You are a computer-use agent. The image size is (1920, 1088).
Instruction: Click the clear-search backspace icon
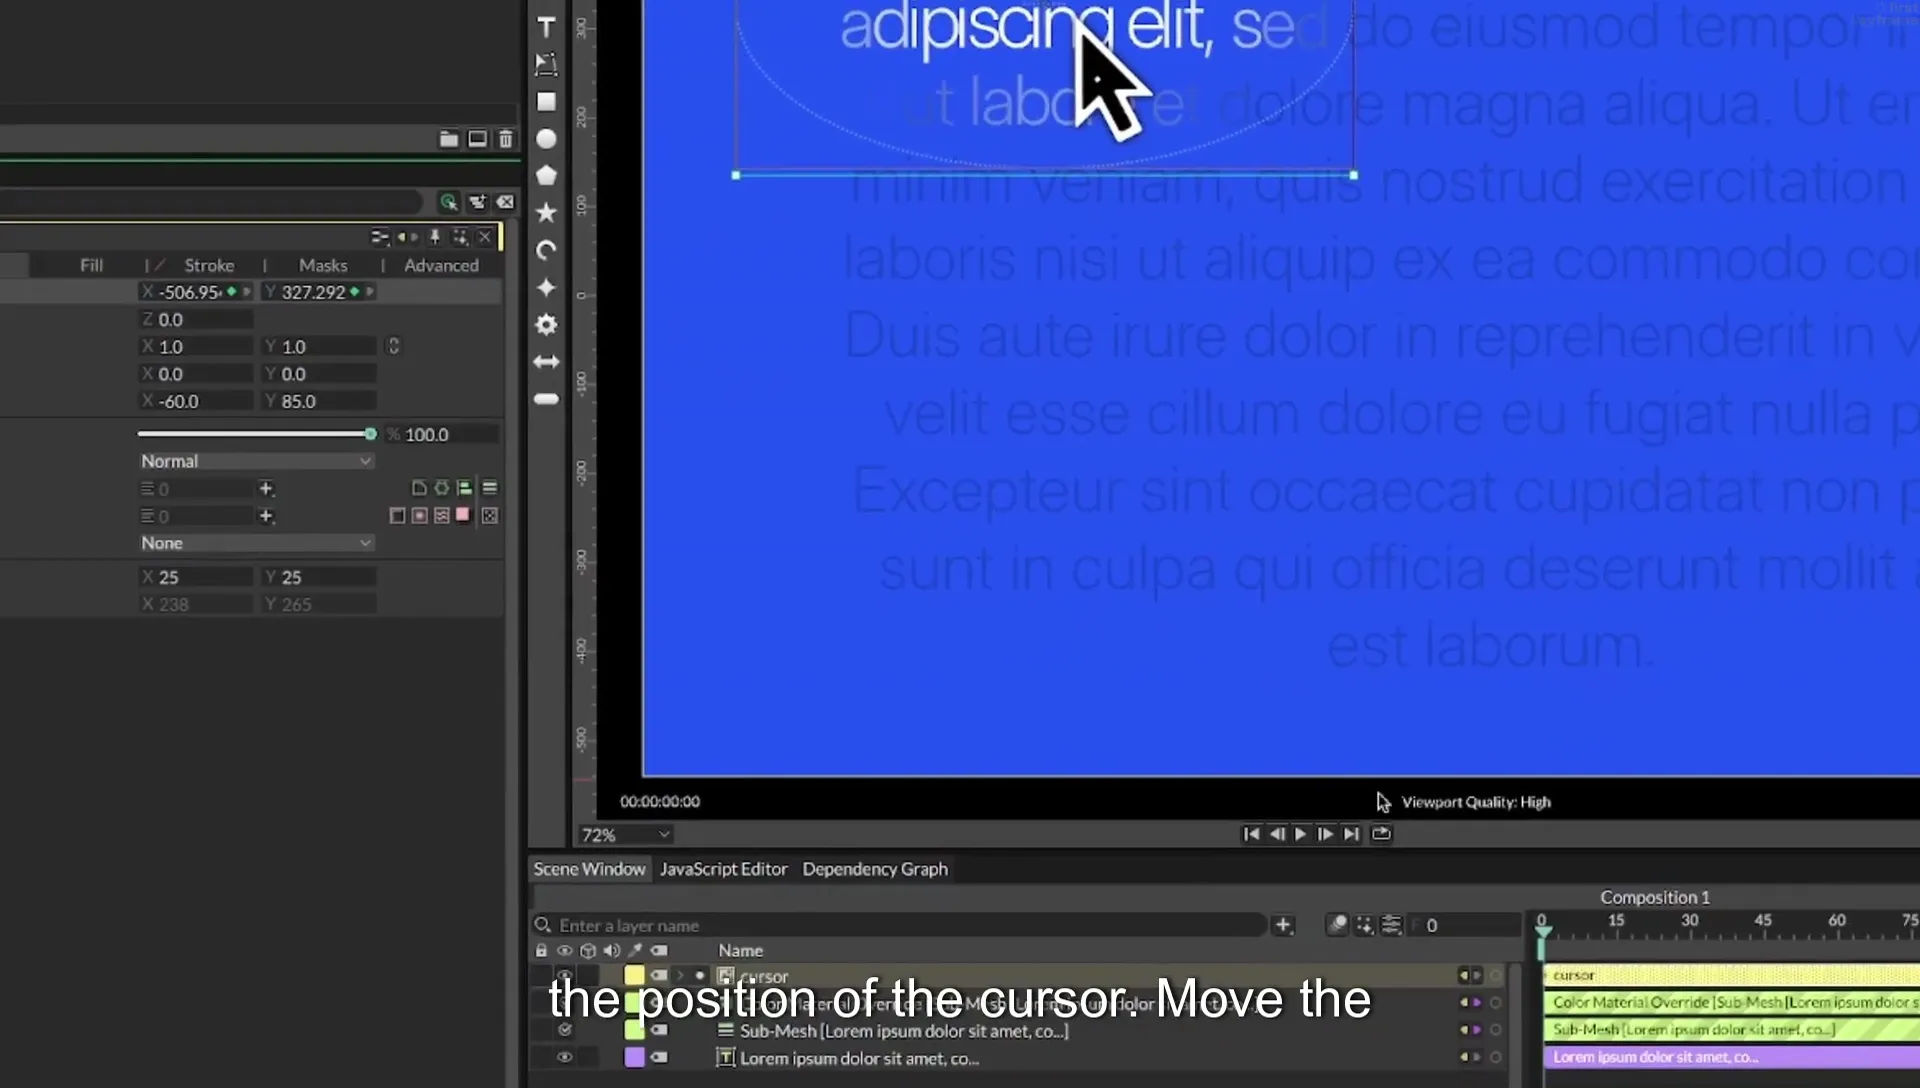click(506, 202)
